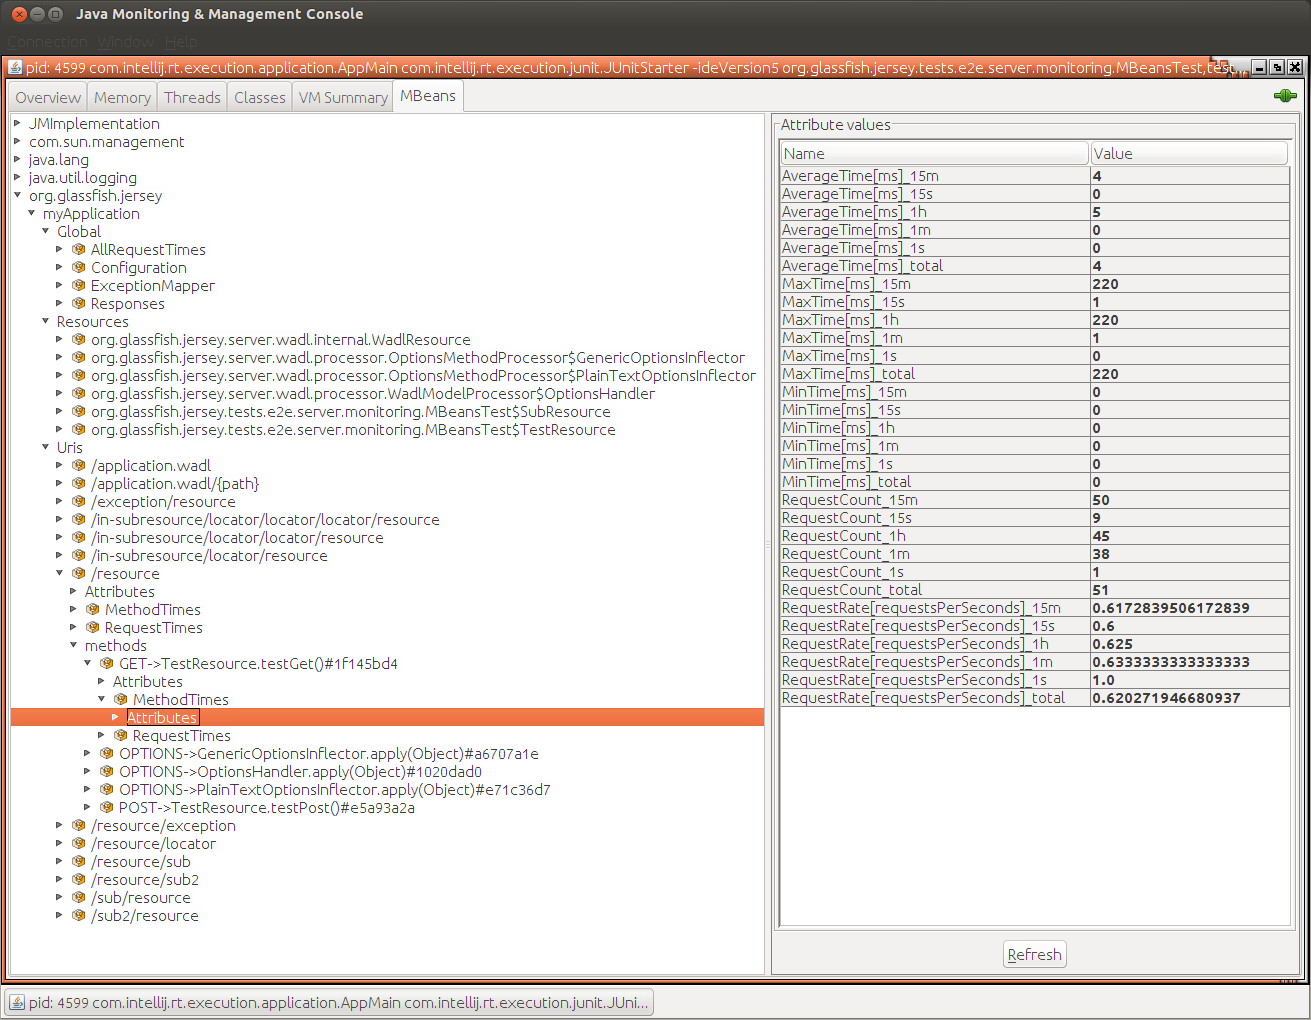Click the Configuration MBean icon
This screenshot has width=1311, height=1020.
(78, 268)
